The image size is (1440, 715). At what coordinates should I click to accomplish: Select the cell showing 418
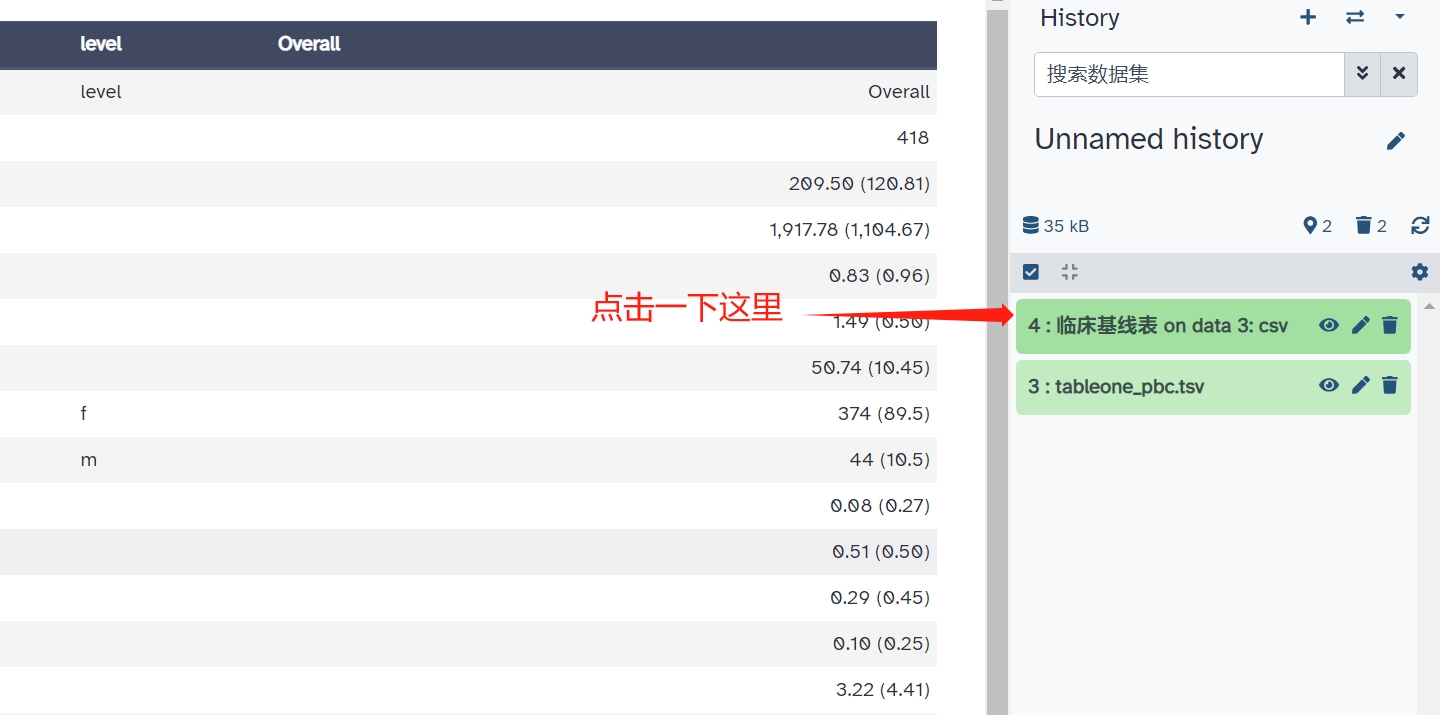point(913,138)
